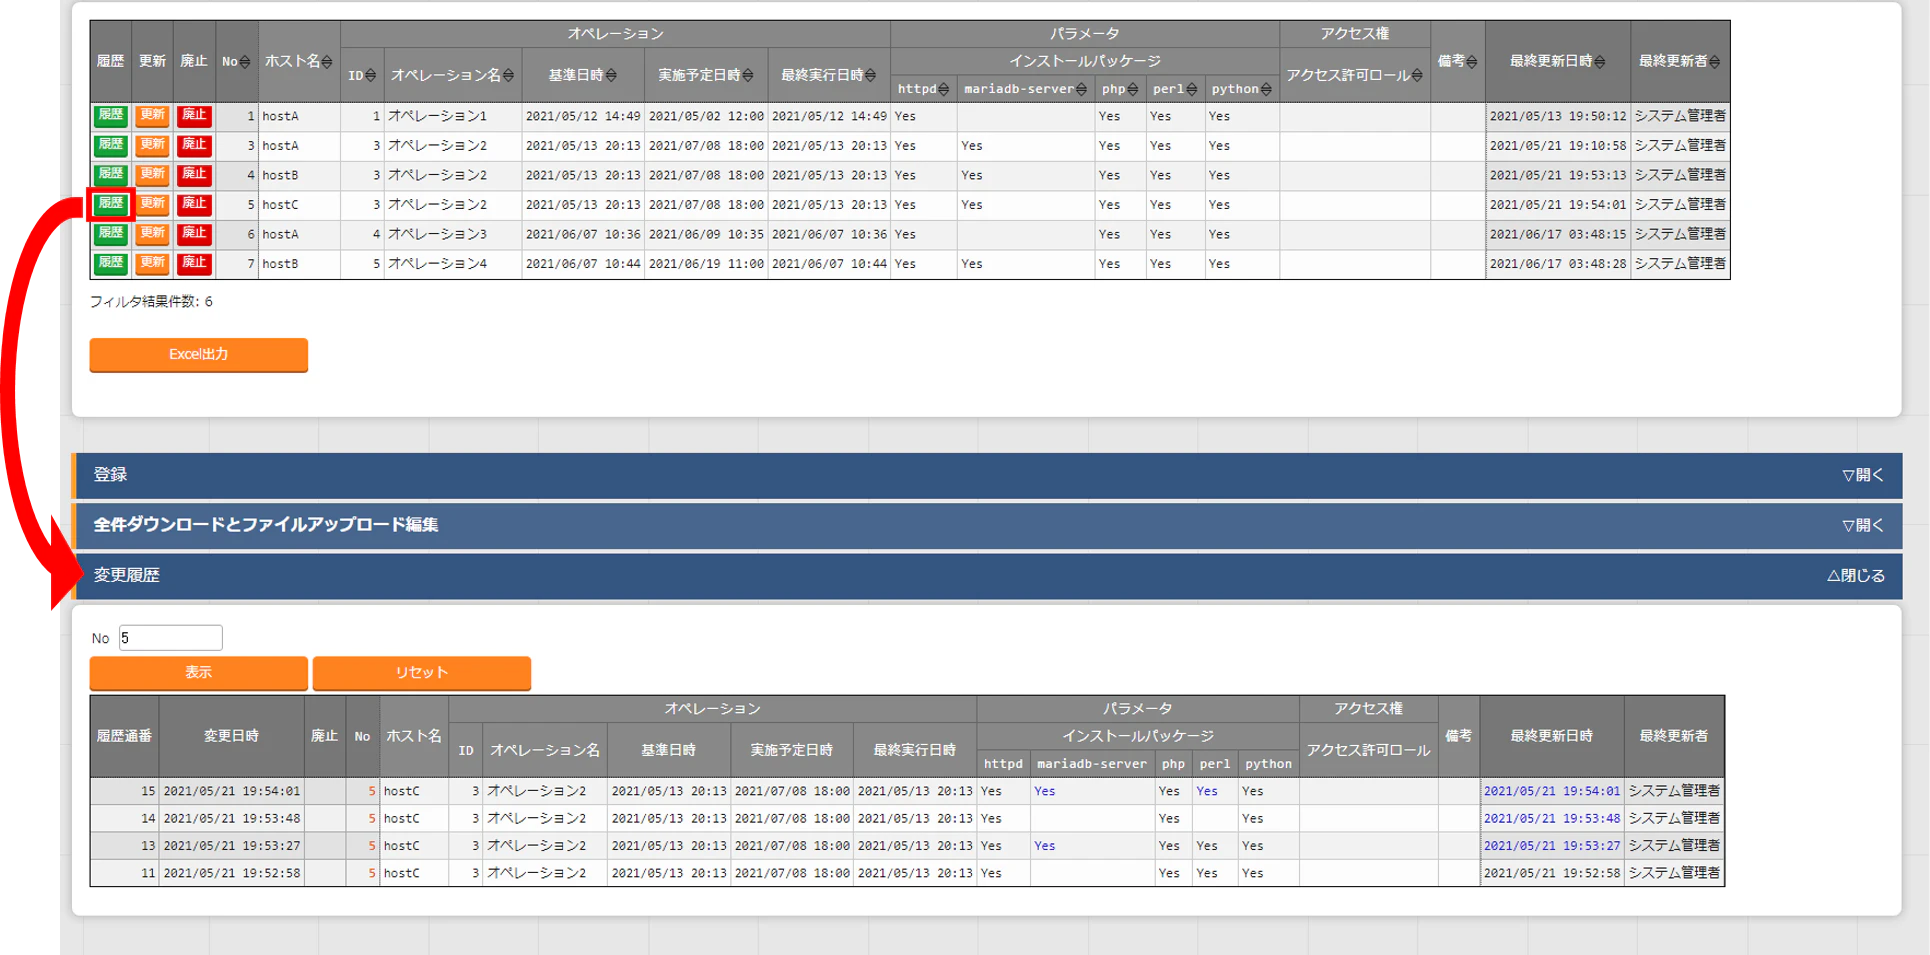Sort by オペレーション名 column icon
This screenshot has height=955, width=1930.
coord(509,76)
